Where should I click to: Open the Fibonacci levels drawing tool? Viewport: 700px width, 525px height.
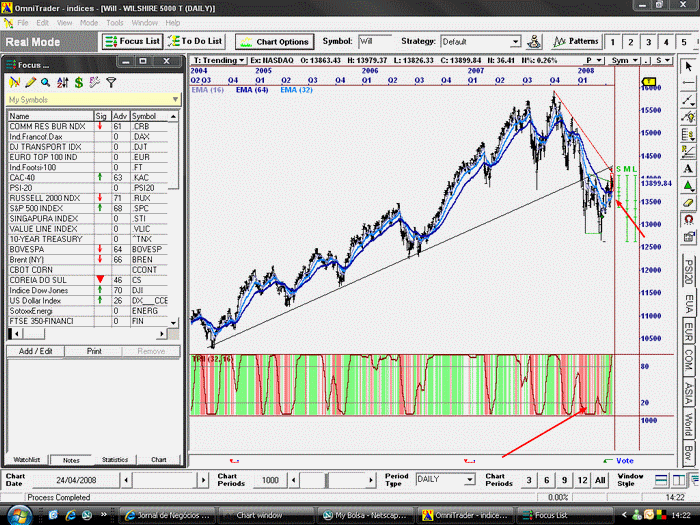[688, 134]
